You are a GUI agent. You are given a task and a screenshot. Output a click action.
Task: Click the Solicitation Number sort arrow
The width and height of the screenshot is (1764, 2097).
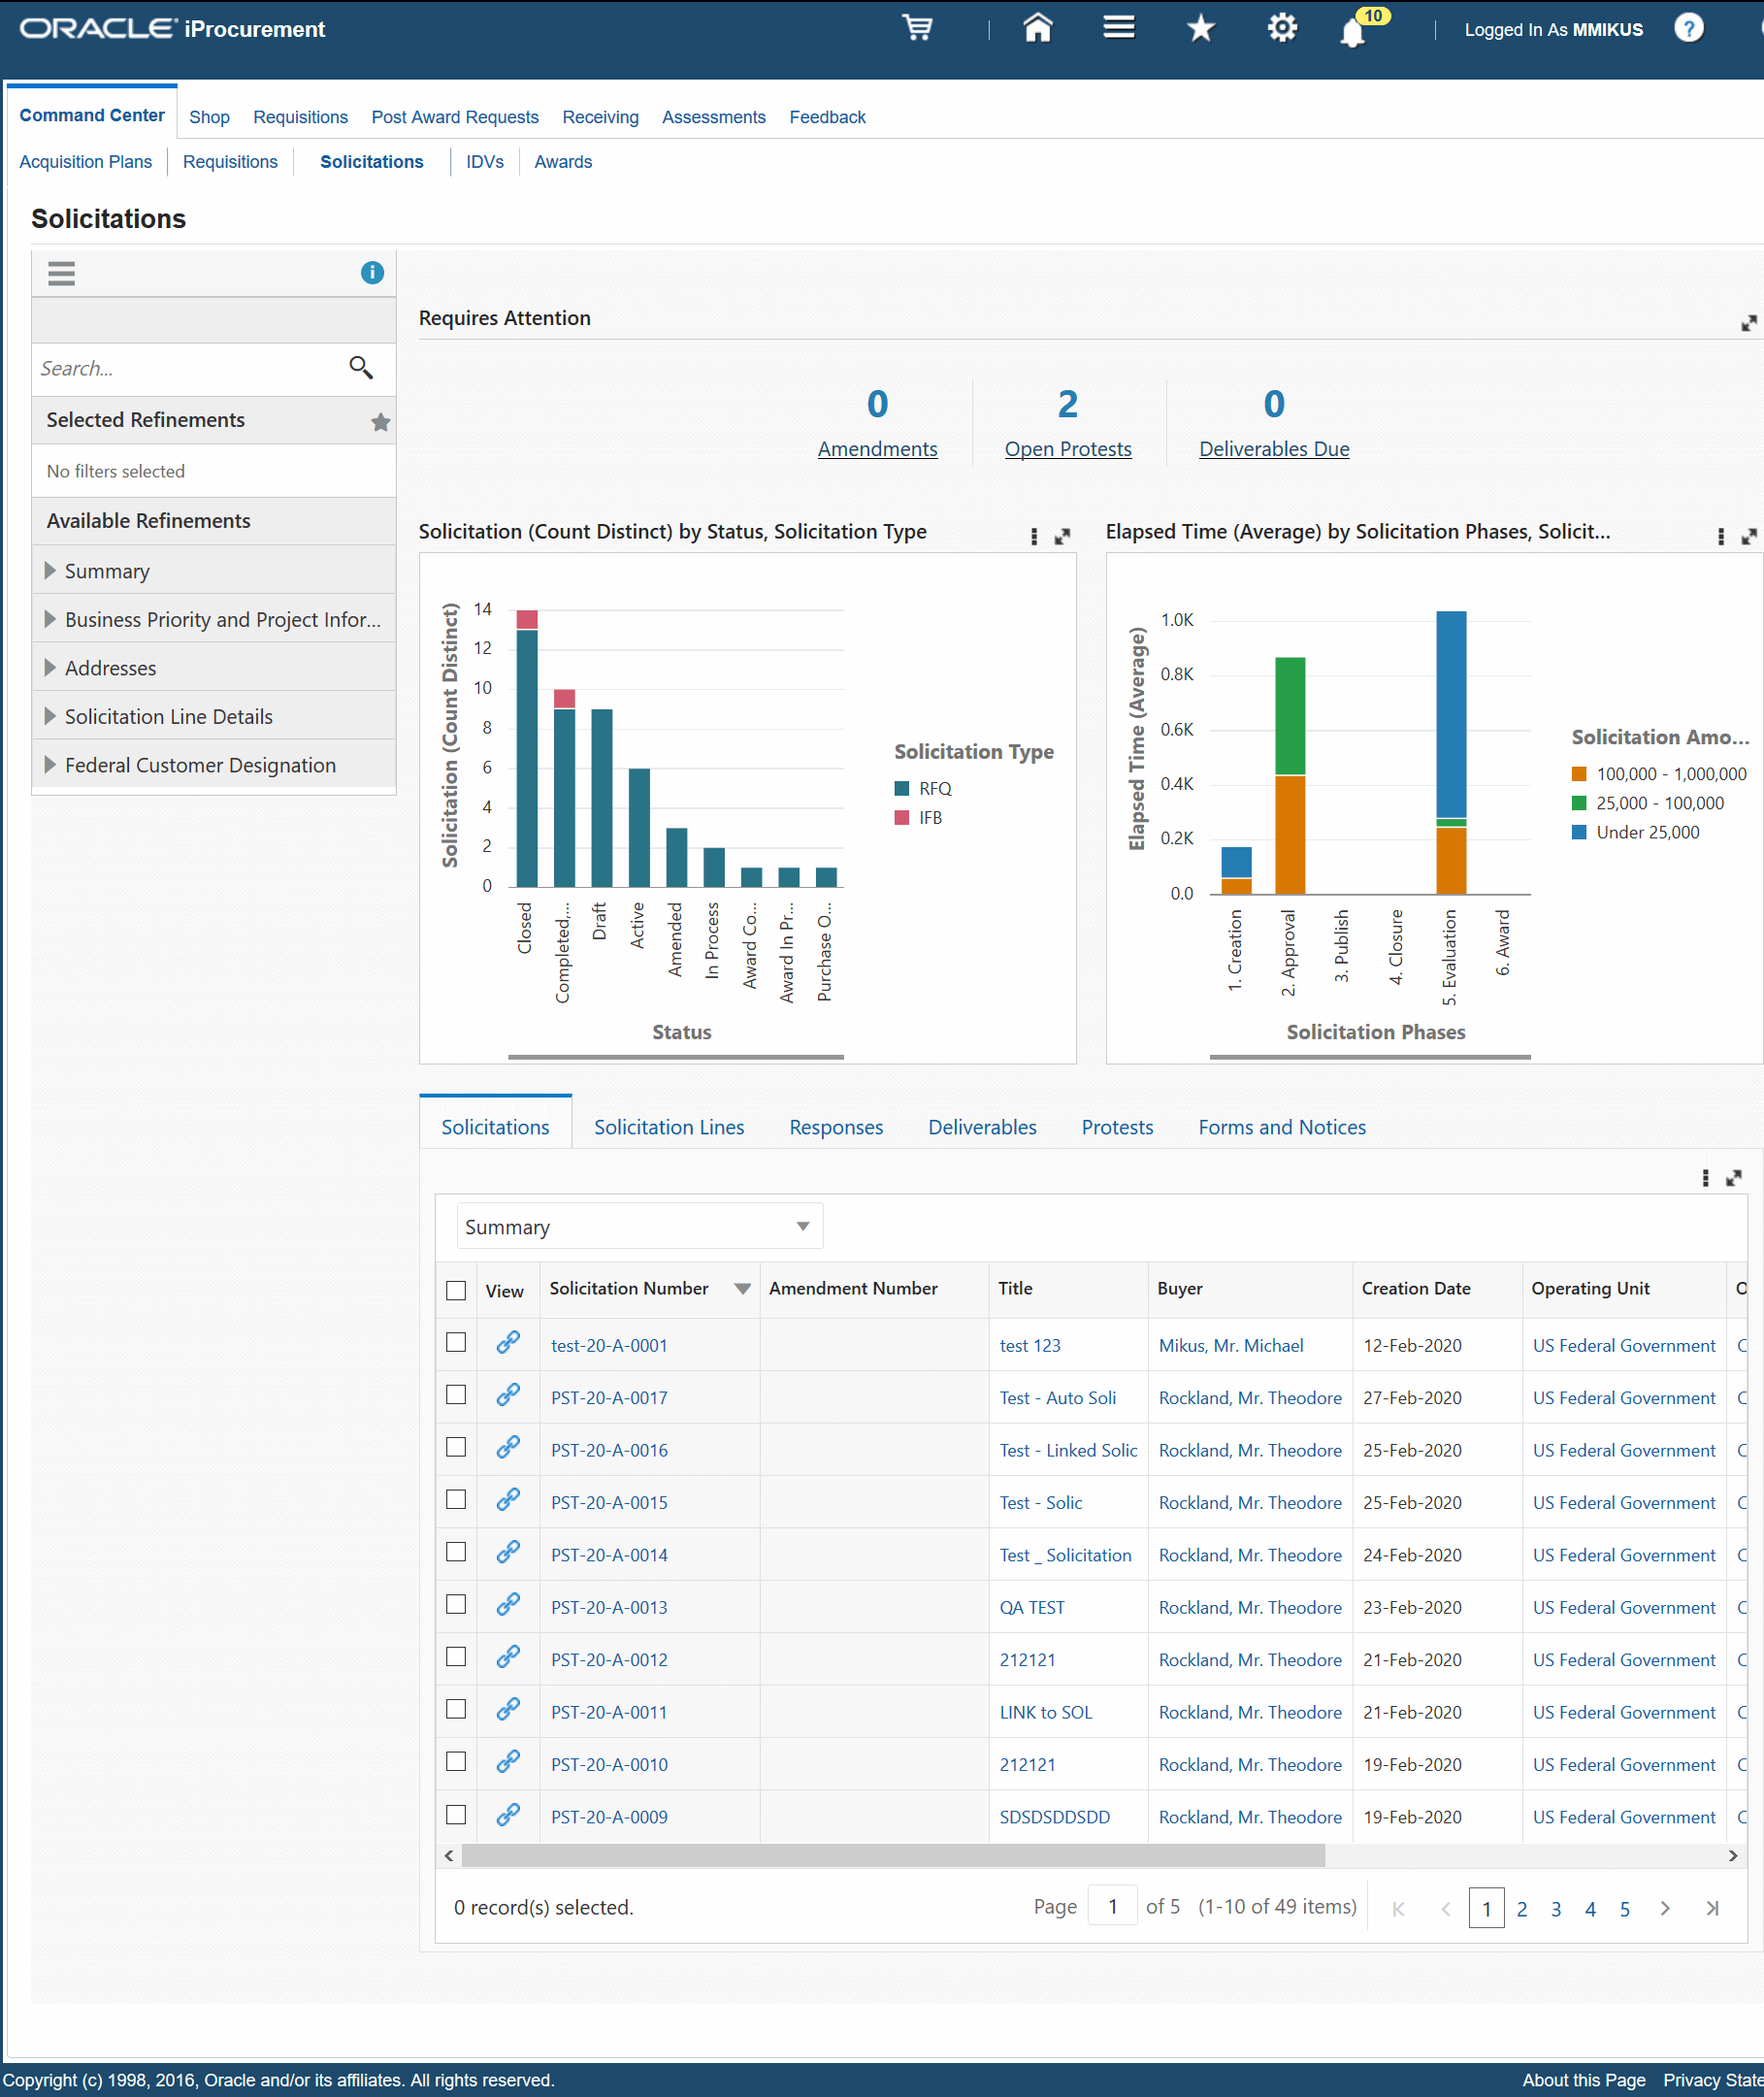point(742,1288)
